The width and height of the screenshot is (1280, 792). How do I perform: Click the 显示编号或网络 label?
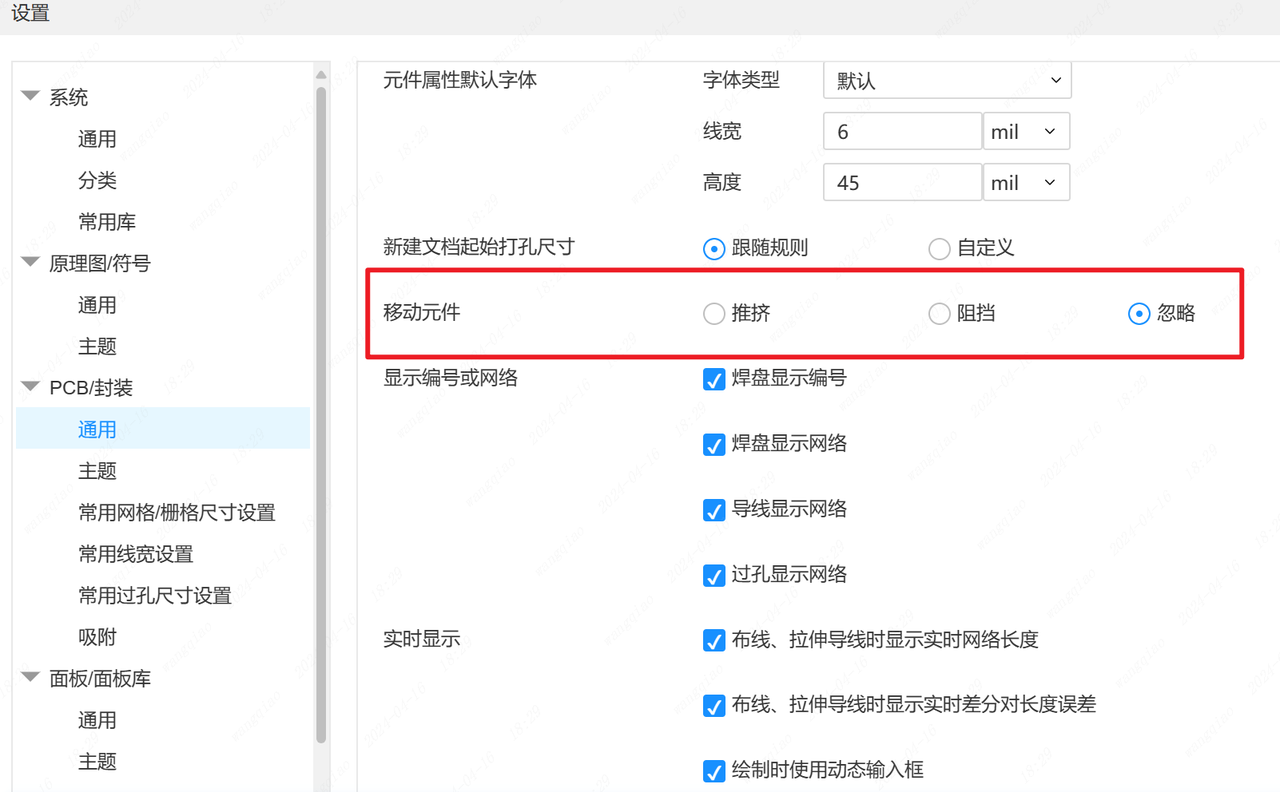pyautogui.click(x=451, y=378)
